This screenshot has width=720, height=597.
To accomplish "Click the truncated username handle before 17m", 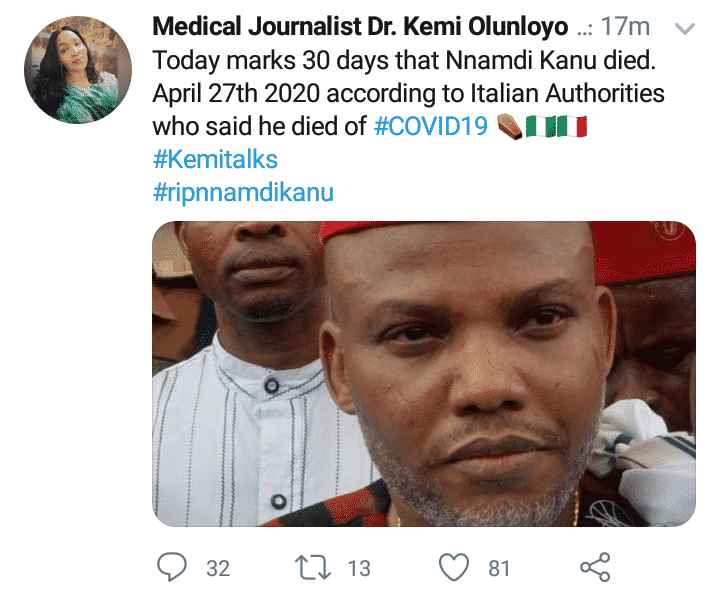I will coord(585,29).
